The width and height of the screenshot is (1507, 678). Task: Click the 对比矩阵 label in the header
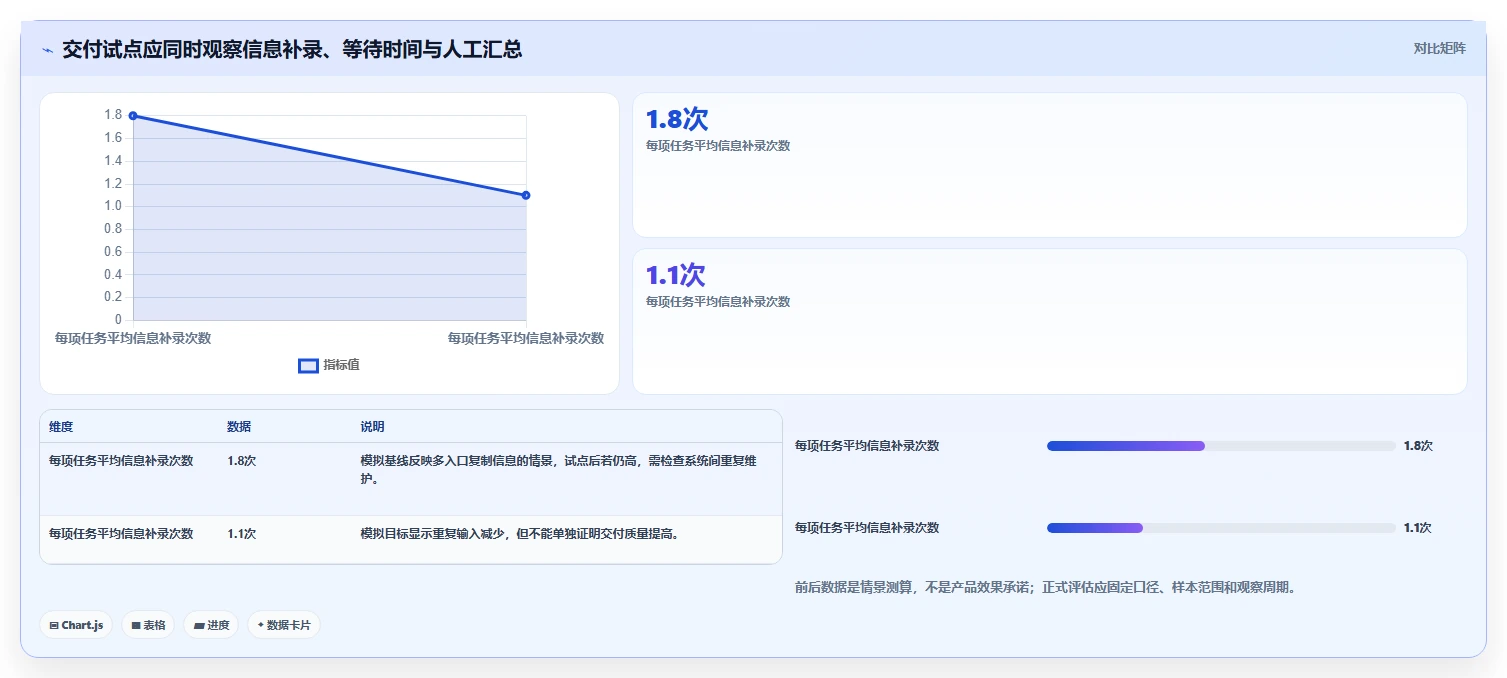pyautogui.click(x=1439, y=48)
